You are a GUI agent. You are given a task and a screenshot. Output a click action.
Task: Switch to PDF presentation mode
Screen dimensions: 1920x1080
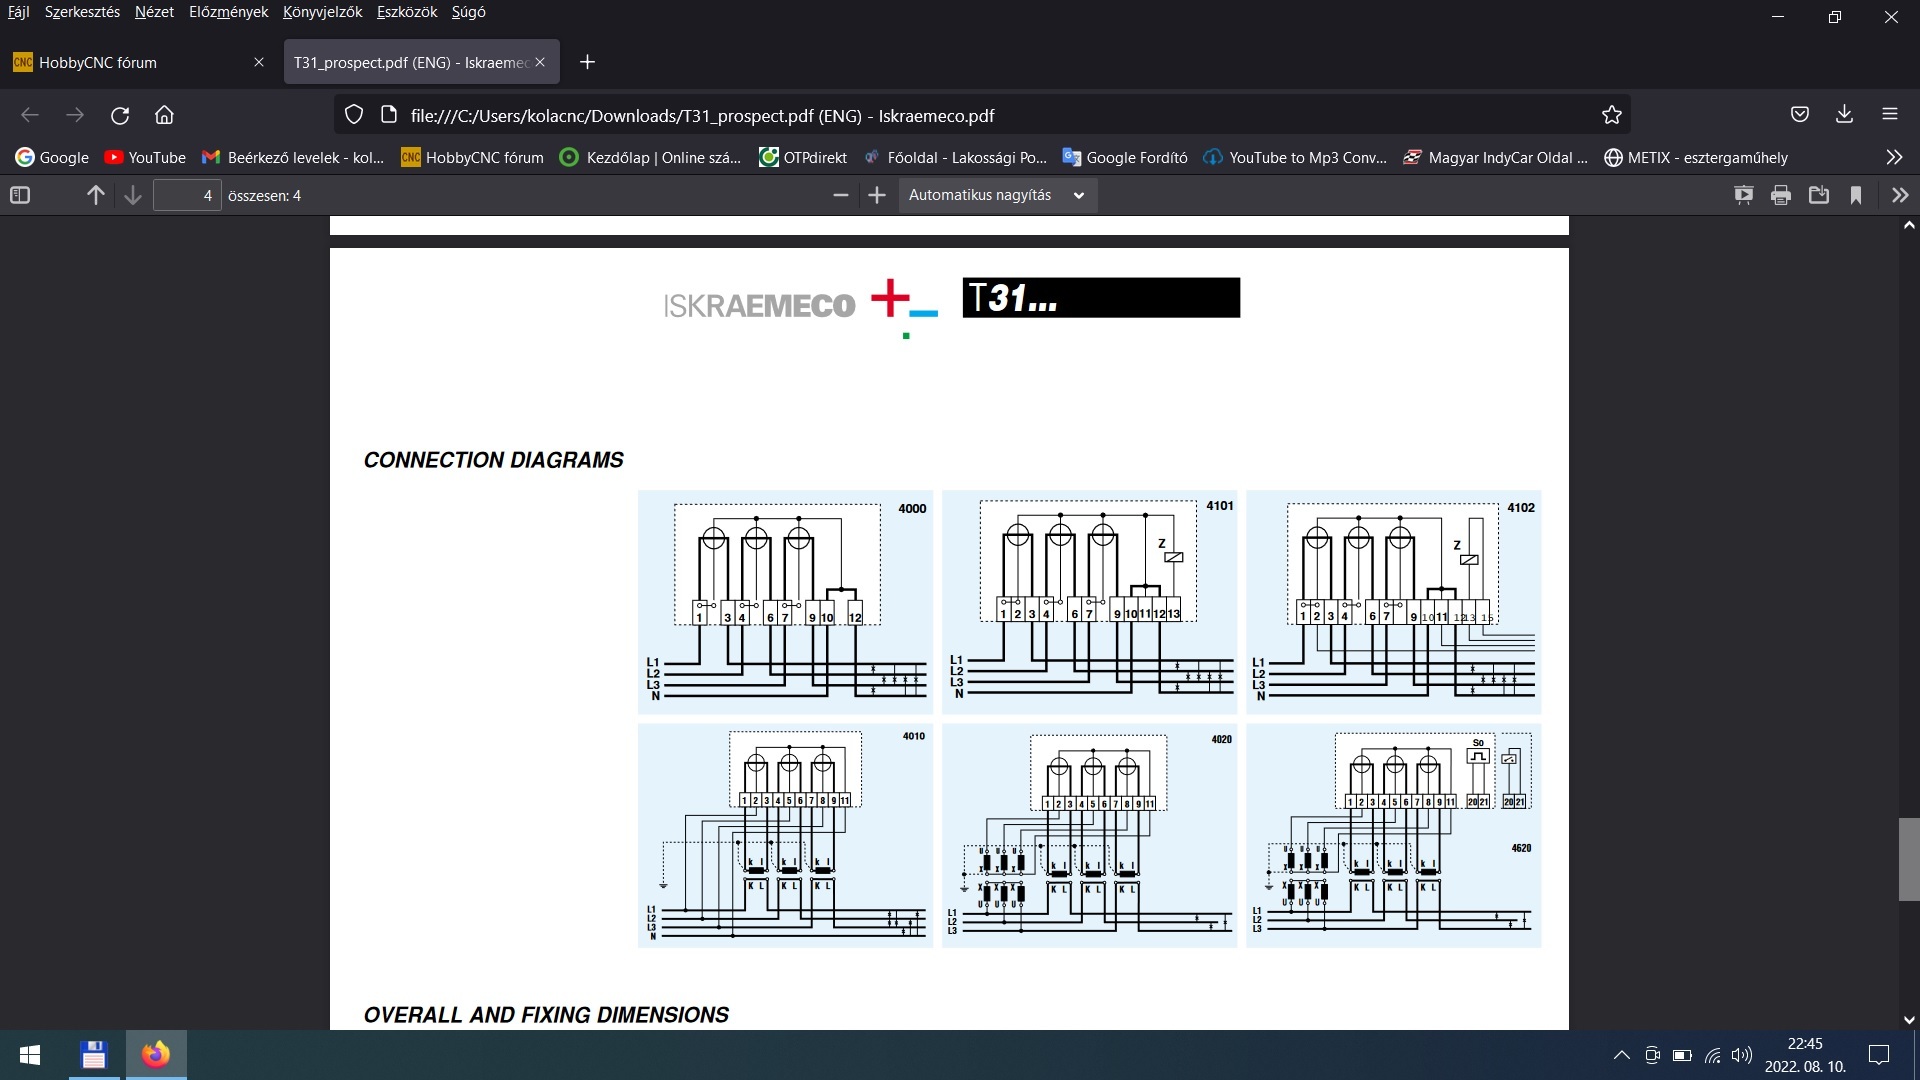[1743, 195]
